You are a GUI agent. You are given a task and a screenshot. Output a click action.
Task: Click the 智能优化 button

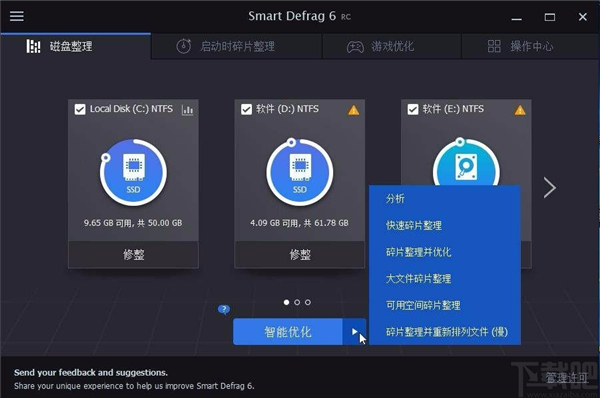(x=288, y=332)
